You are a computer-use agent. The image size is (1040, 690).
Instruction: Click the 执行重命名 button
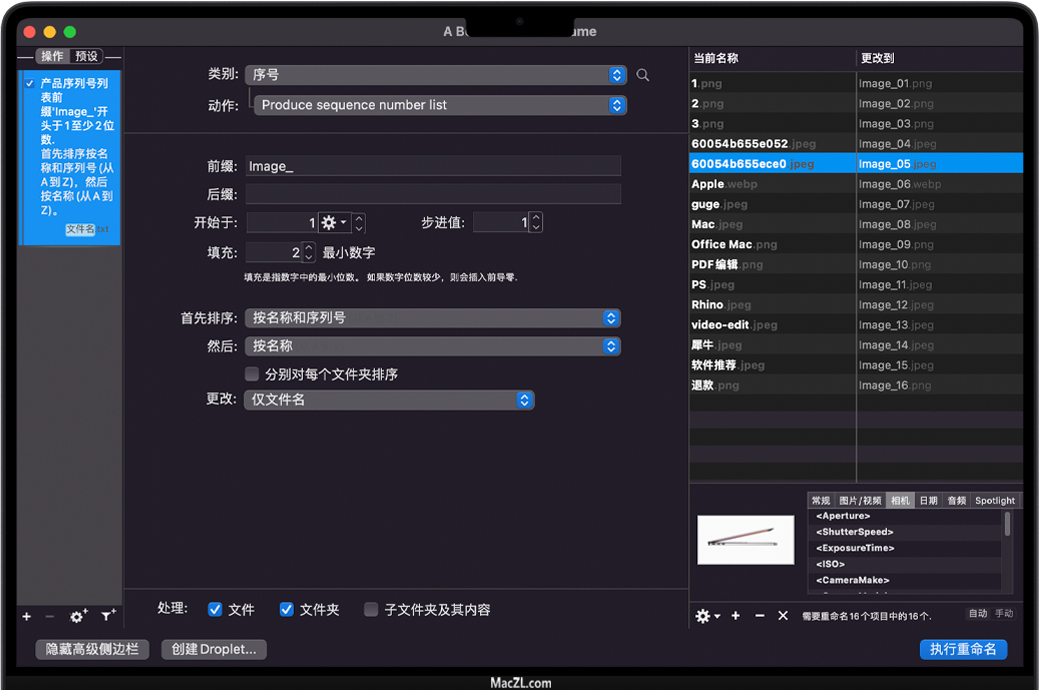(x=962, y=649)
